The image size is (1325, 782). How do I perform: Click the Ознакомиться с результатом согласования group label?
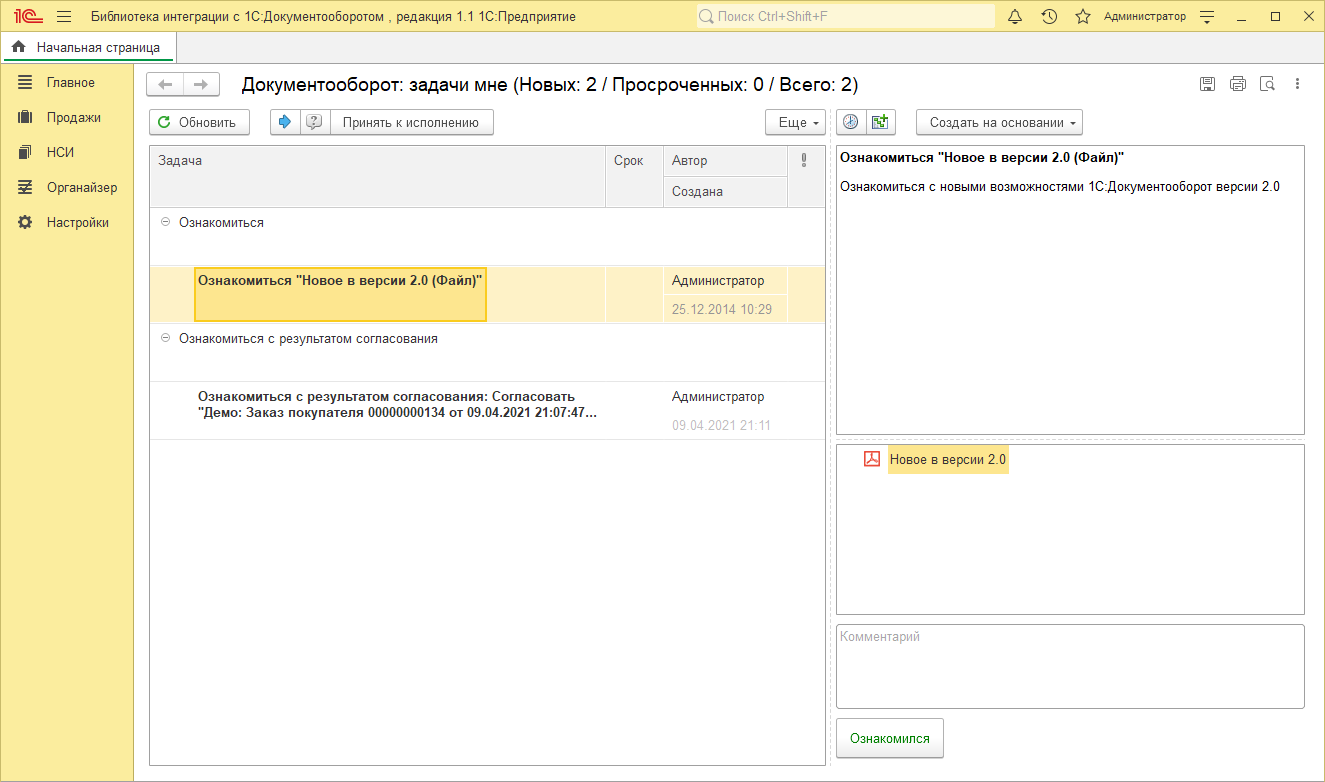point(308,339)
